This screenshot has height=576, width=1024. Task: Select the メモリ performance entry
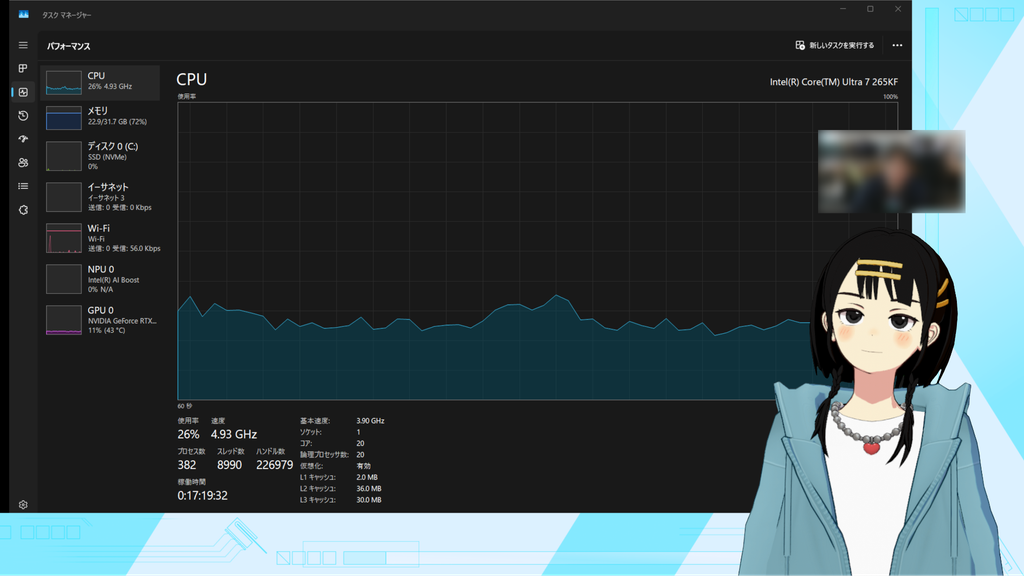100,118
